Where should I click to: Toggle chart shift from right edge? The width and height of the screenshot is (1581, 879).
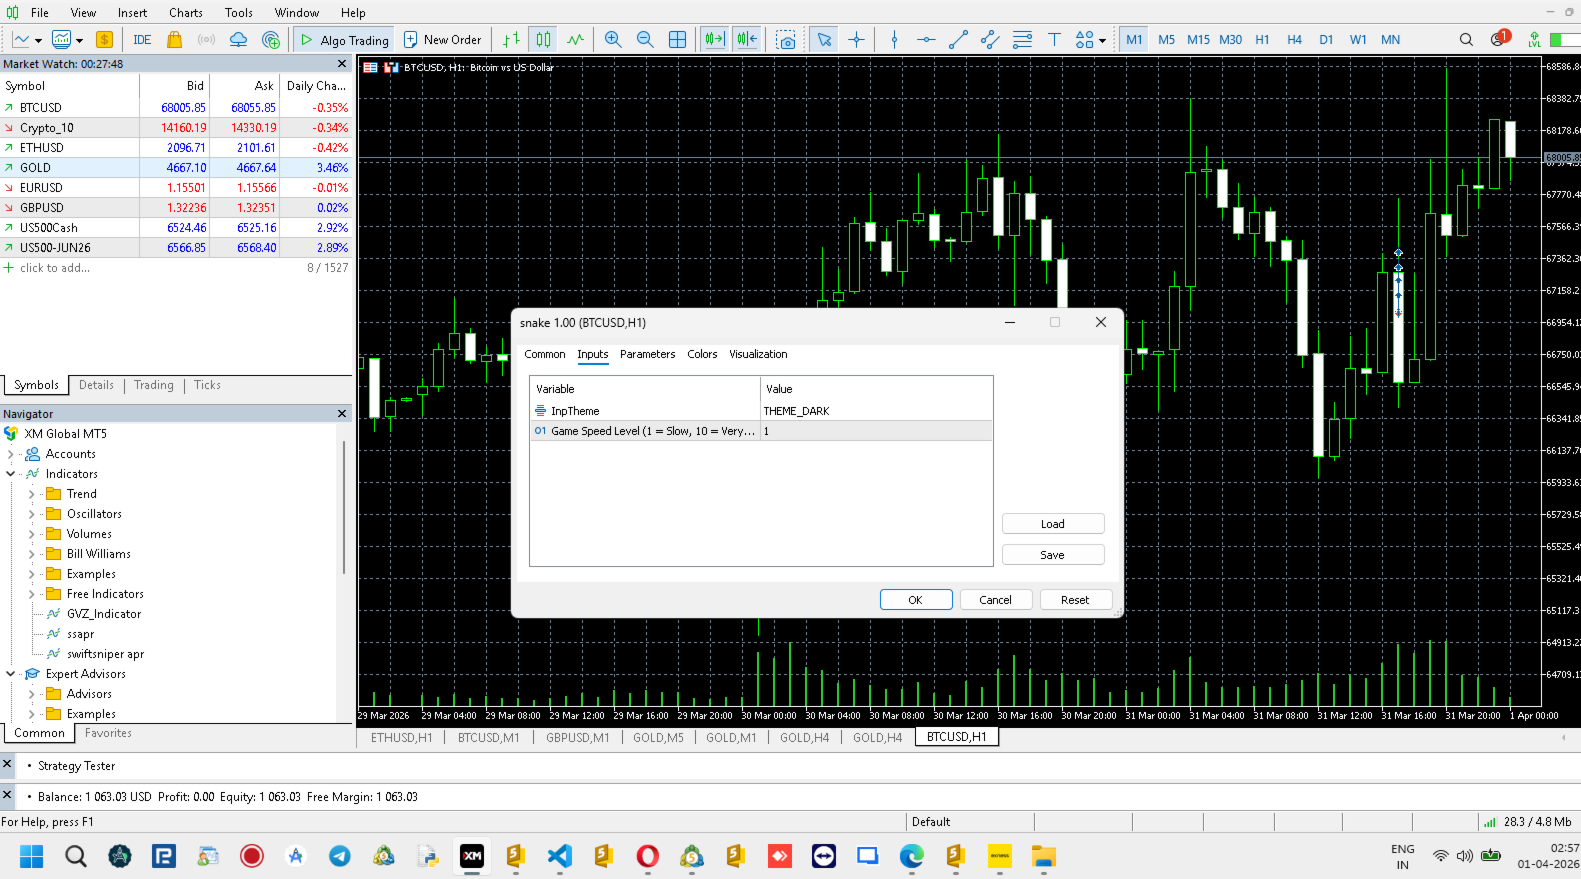point(746,40)
